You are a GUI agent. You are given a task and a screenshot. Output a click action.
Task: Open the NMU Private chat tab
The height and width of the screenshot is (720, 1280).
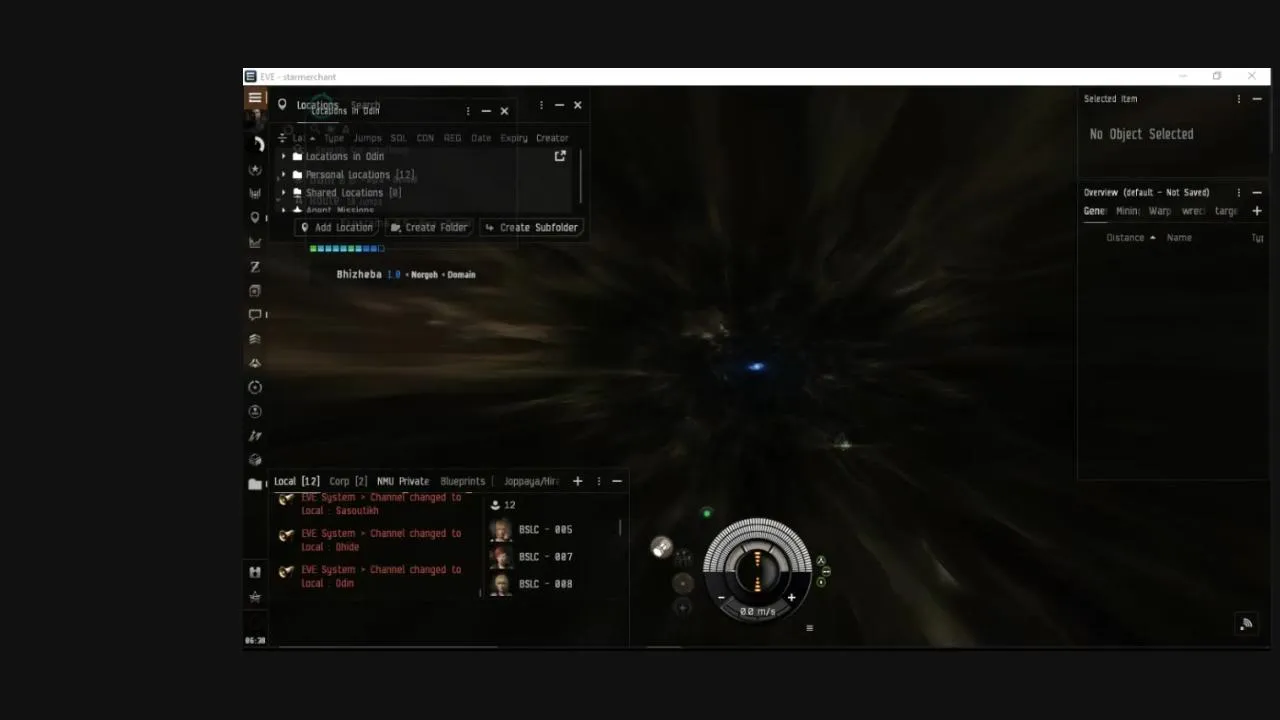point(403,481)
